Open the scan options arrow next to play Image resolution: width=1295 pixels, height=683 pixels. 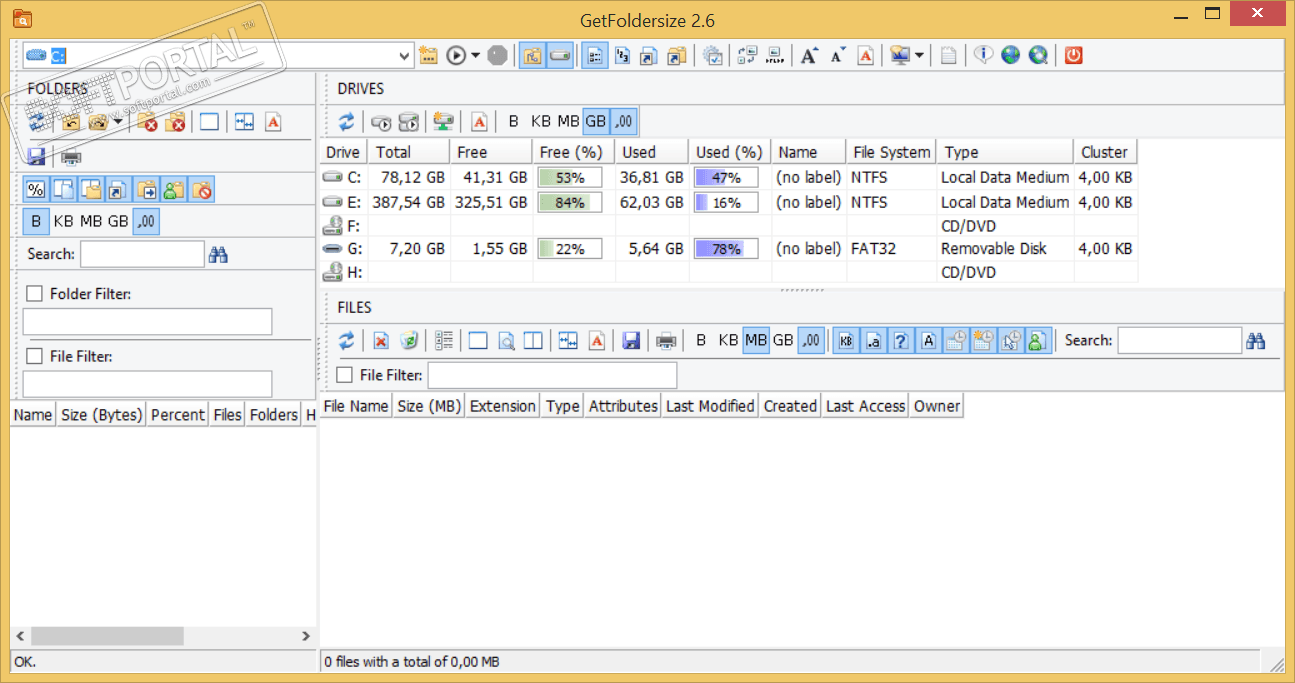[476, 56]
